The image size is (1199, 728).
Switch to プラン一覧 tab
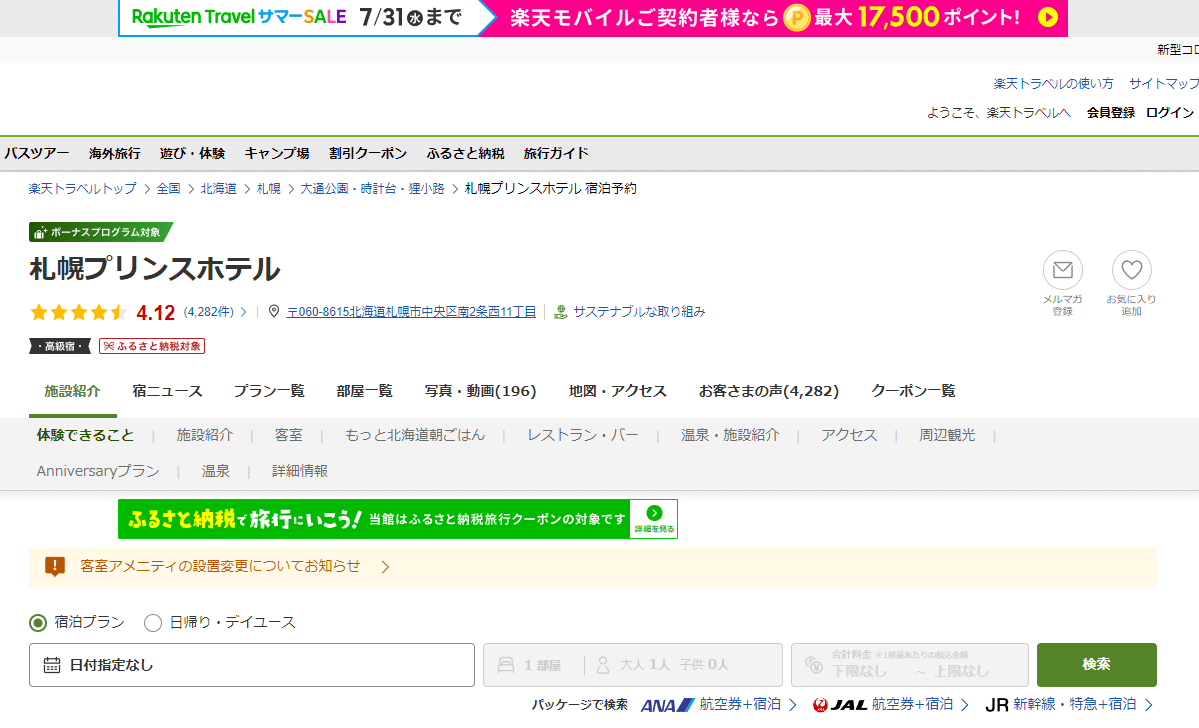[x=269, y=391]
